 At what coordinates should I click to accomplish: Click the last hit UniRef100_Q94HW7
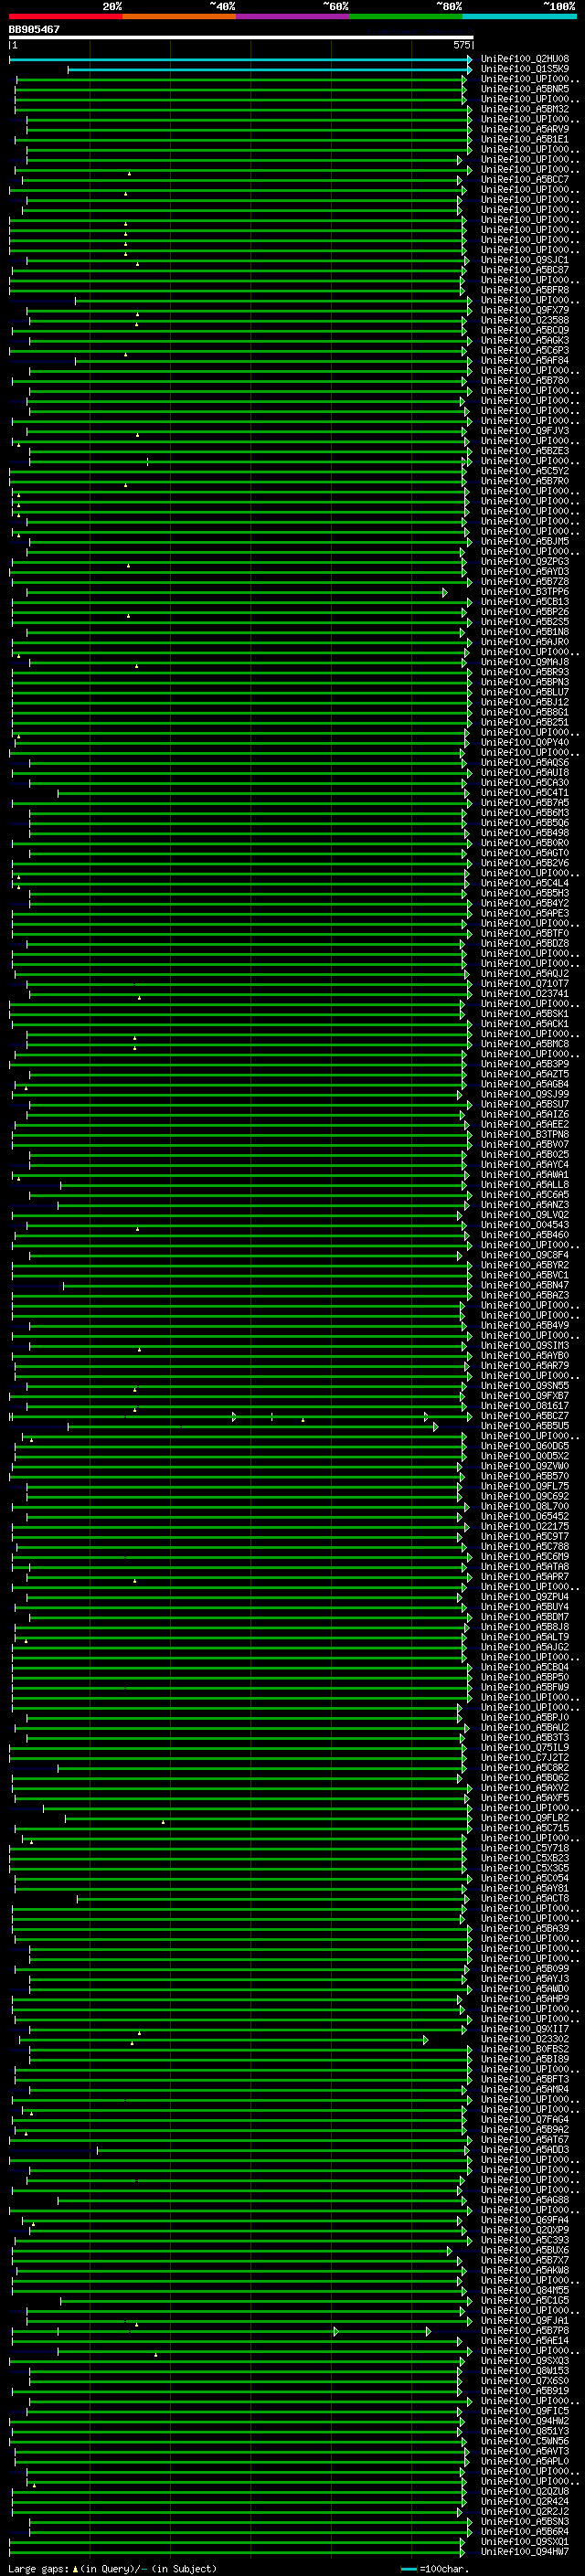525,2552
